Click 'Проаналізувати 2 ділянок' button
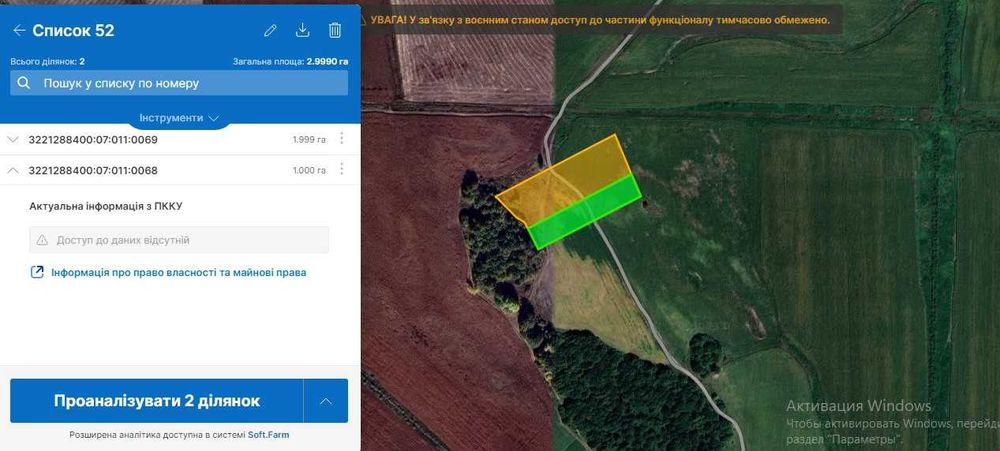Image resolution: width=1000 pixels, height=451 pixels. [x=157, y=401]
